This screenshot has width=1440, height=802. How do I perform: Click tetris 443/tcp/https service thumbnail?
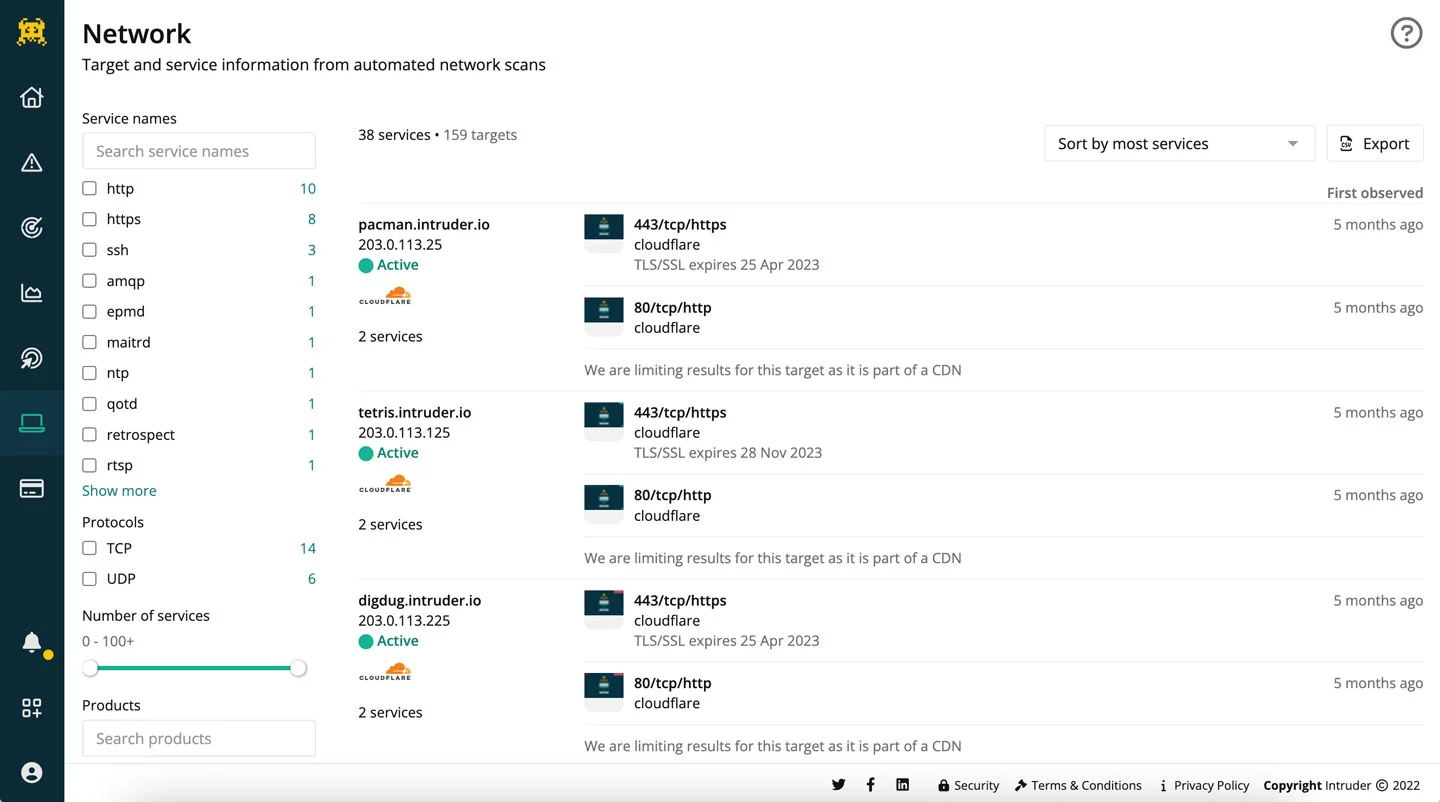[x=604, y=421]
